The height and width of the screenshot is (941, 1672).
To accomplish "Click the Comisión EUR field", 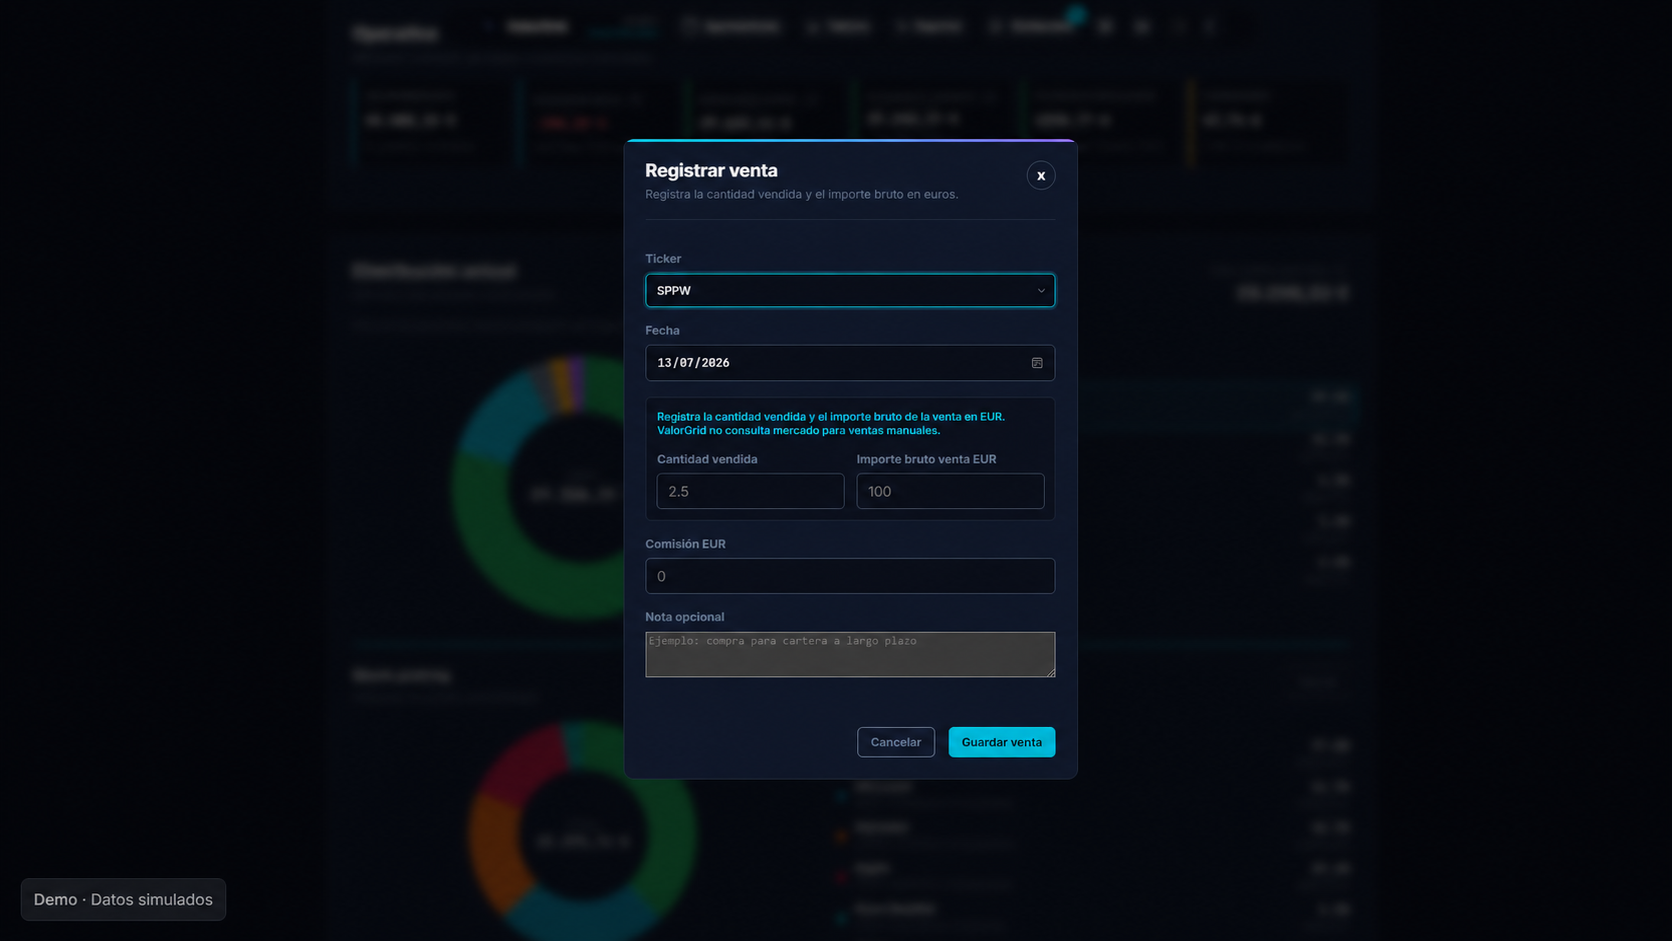I will coord(850,576).
